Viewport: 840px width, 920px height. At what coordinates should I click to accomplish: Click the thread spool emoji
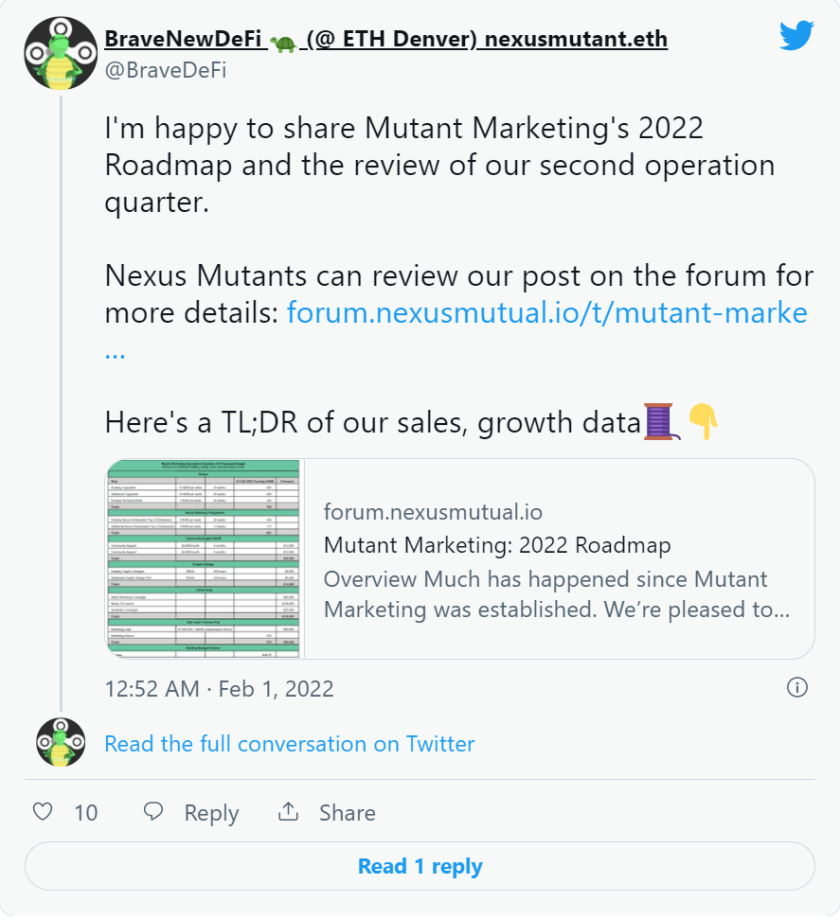[661, 421]
